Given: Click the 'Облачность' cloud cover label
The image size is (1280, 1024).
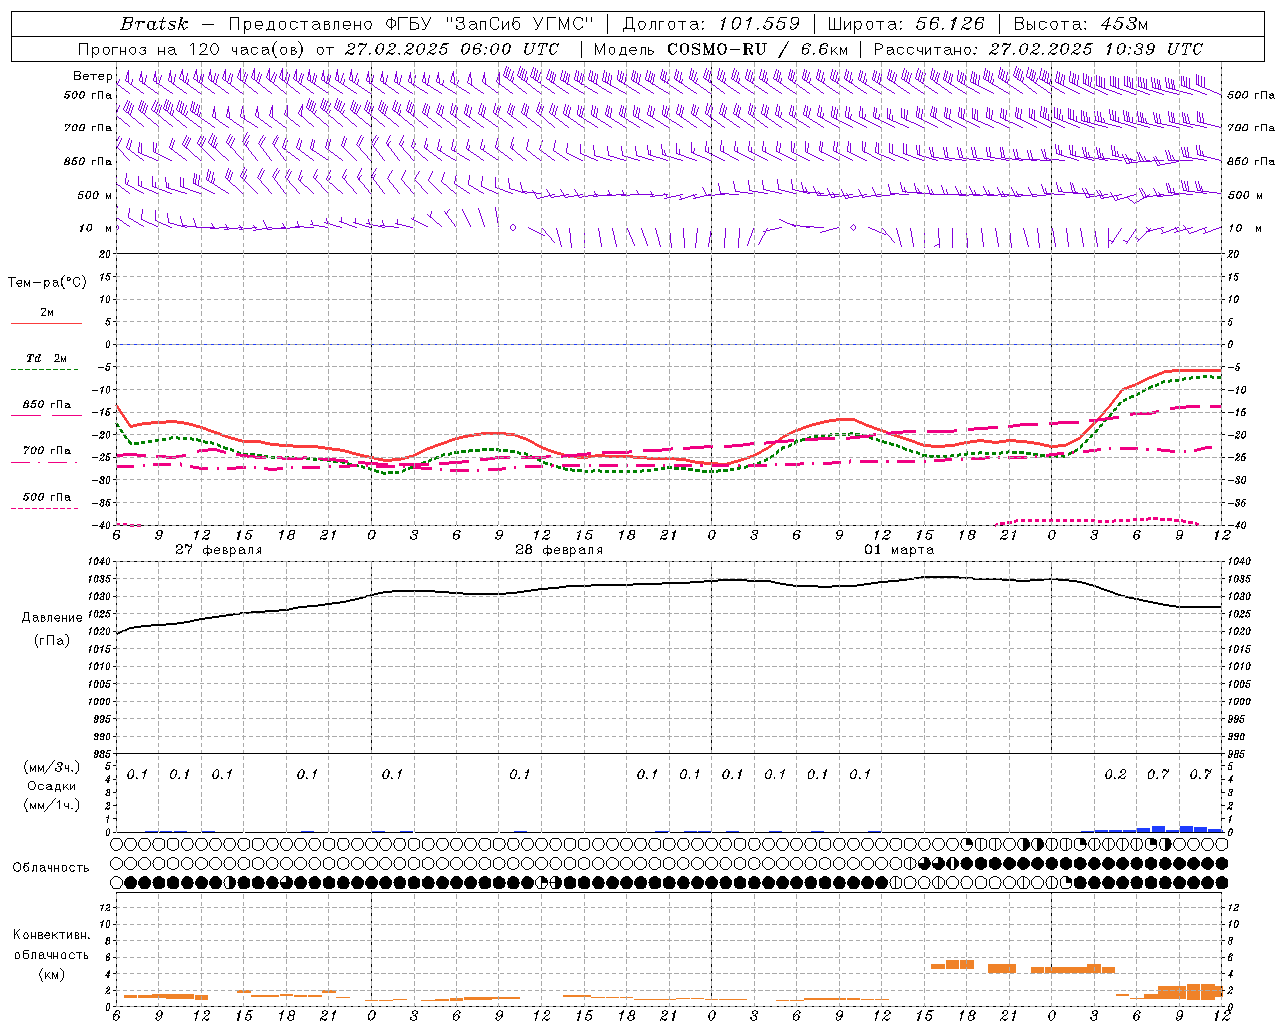Looking at the screenshot, I should pyautogui.click(x=51, y=868).
